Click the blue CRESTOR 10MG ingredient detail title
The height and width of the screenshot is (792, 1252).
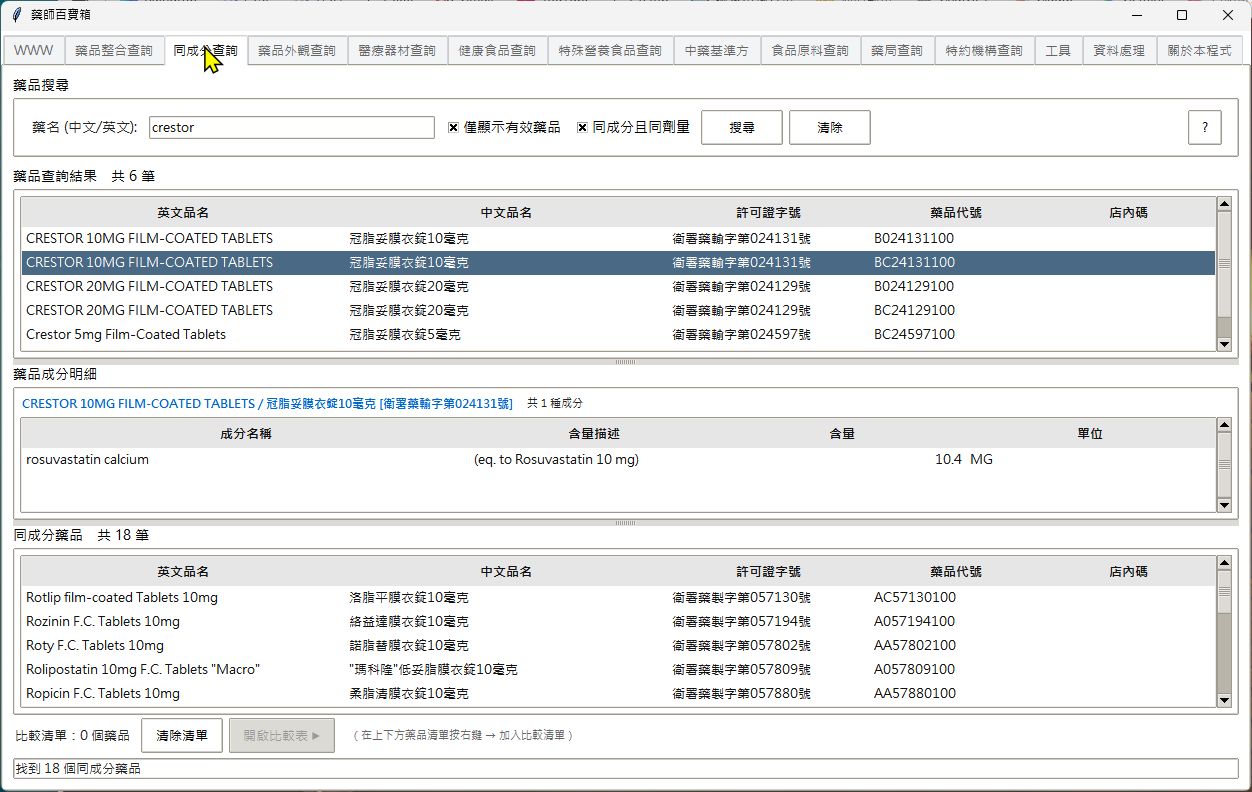pyautogui.click(x=267, y=404)
